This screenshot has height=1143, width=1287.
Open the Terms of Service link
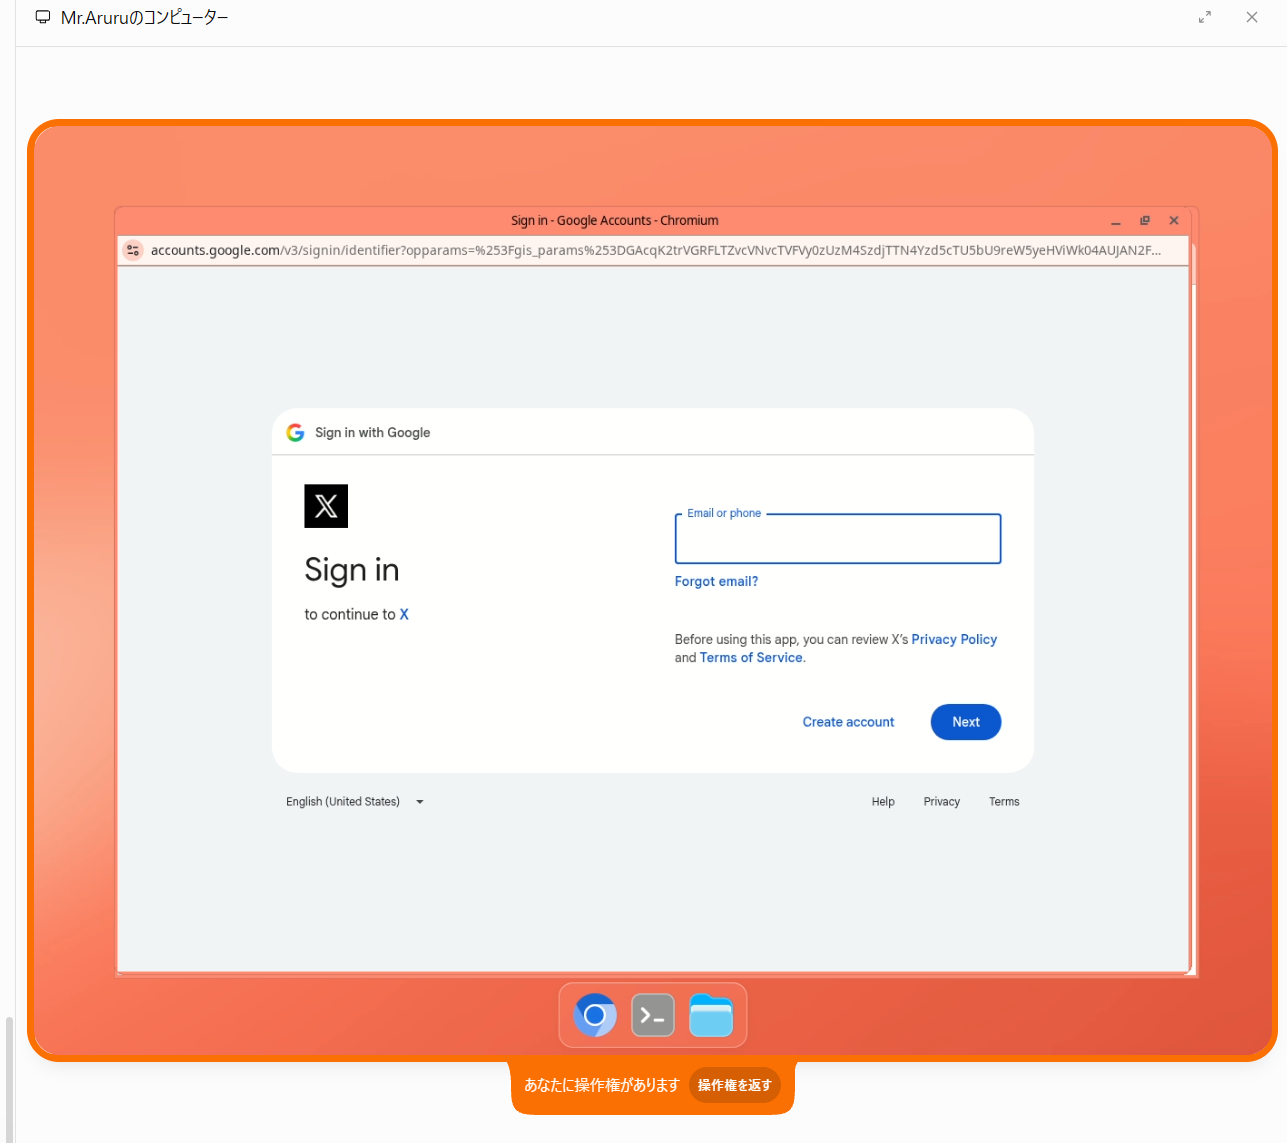(x=751, y=657)
